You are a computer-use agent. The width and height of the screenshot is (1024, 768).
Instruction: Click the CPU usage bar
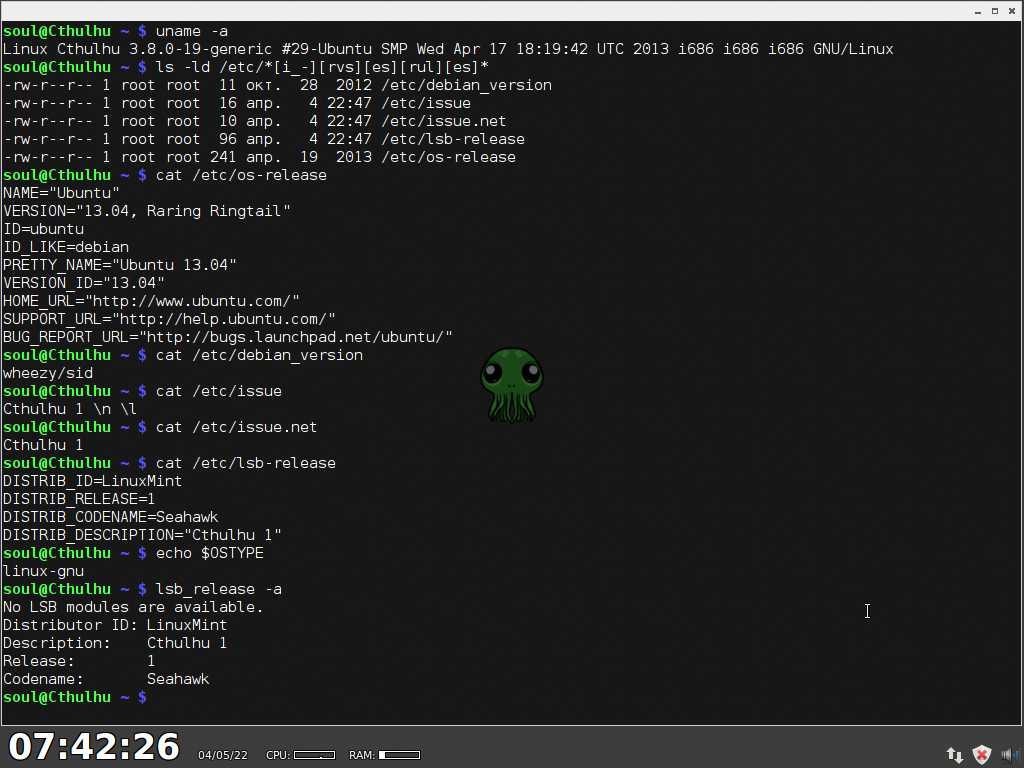314,755
